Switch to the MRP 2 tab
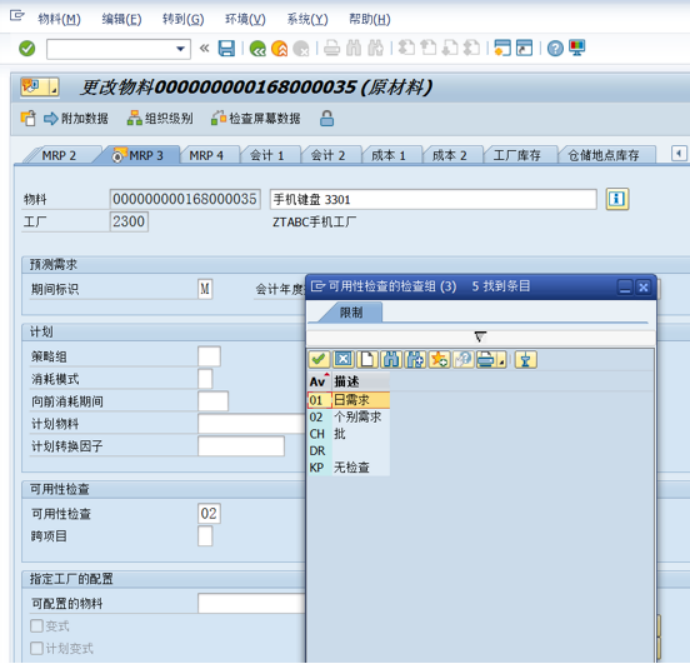Image resolution: width=691 pixels, height=664 pixels. point(59,156)
